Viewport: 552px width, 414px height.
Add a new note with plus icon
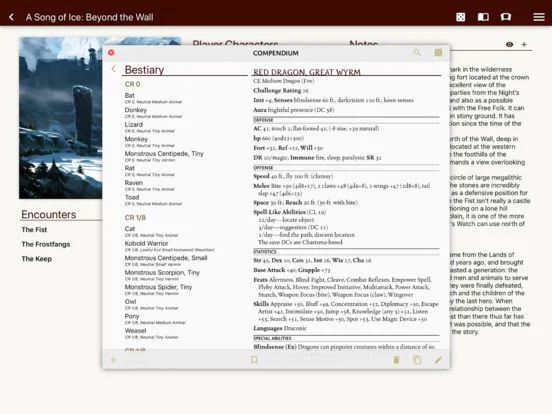[x=524, y=44]
